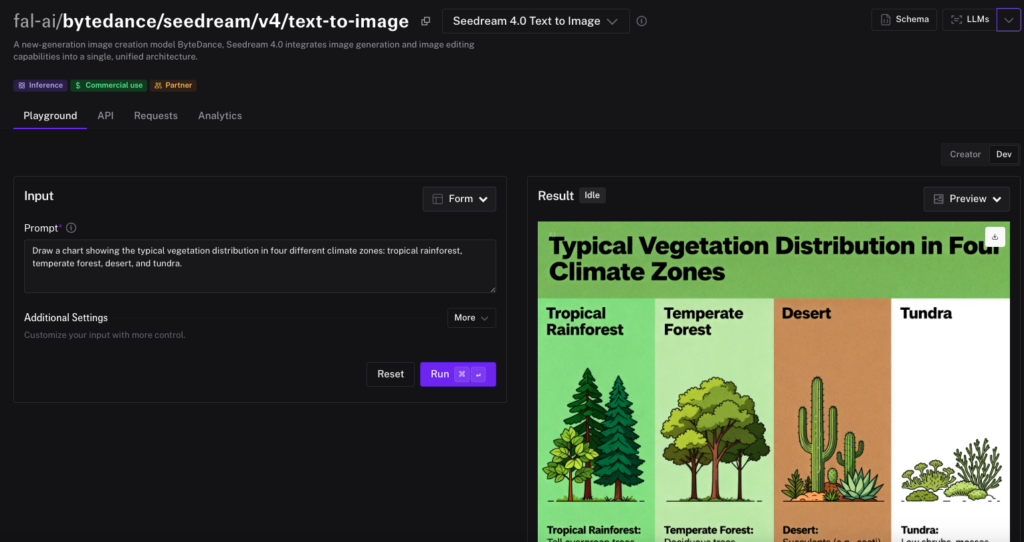
Task: Open the Schema button with document icon
Action: (904, 20)
